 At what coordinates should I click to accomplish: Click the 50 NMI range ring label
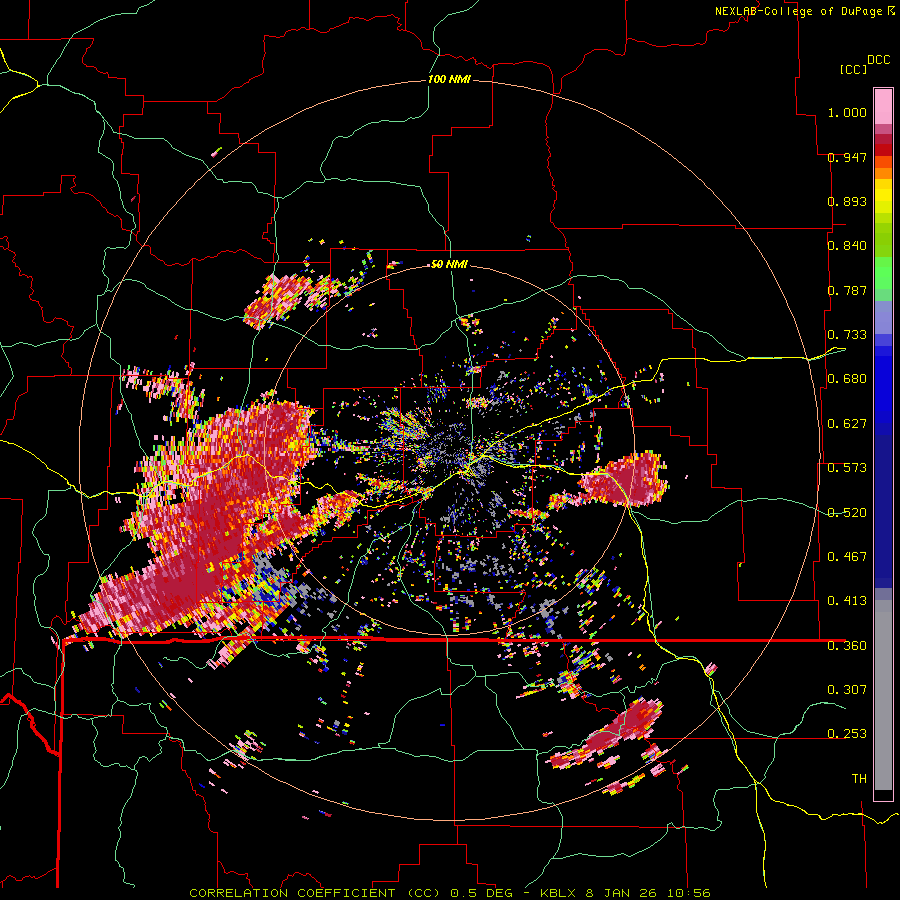tap(449, 264)
